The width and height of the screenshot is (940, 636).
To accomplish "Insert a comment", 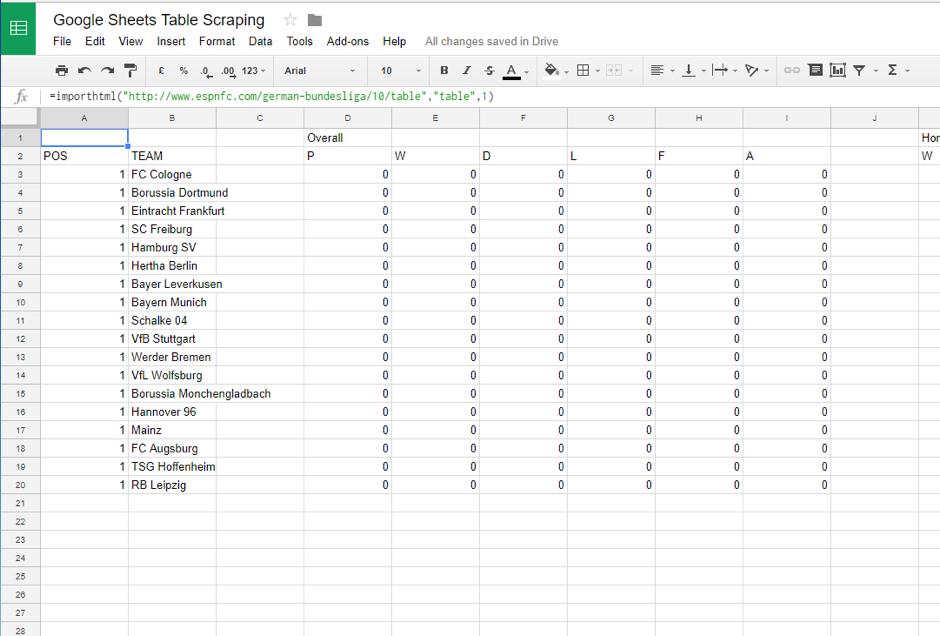I will [x=815, y=71].
